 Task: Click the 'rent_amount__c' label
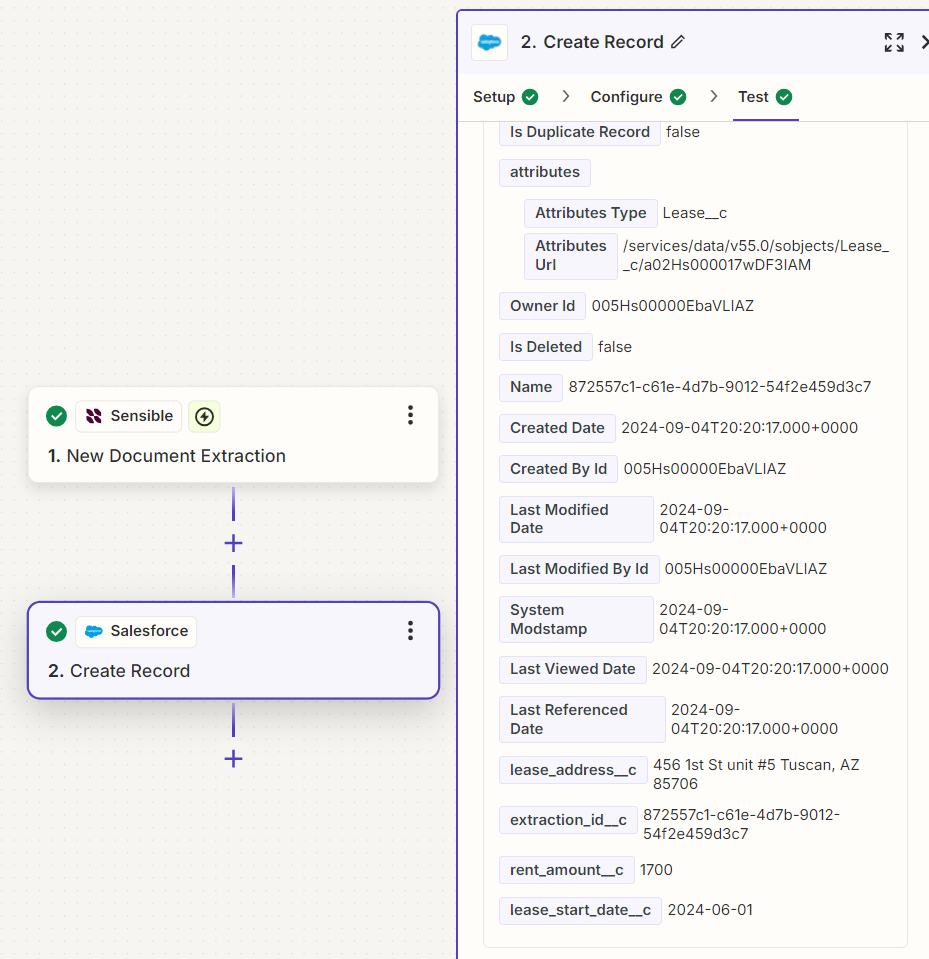(x=566, y=870)
